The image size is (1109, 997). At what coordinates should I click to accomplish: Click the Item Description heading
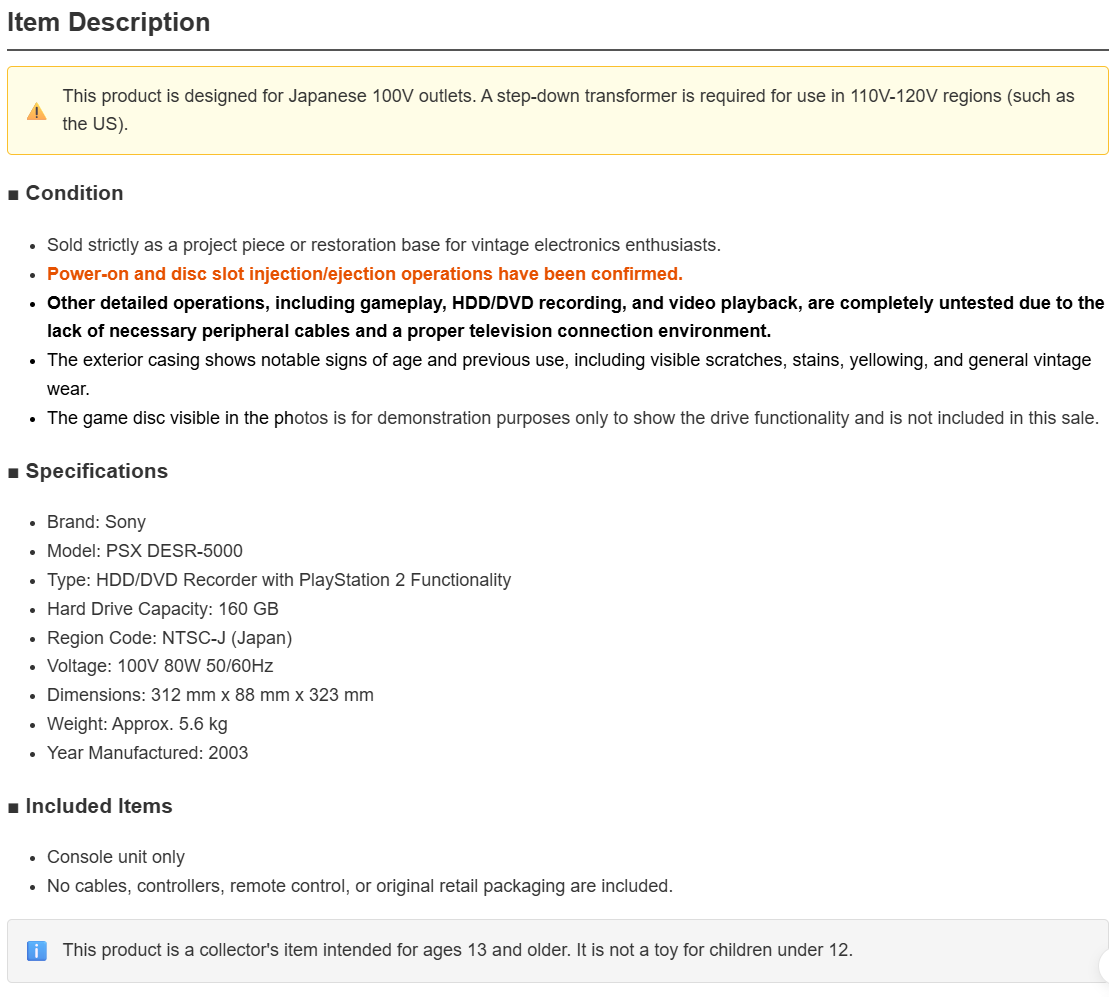[x=109, y=23]
